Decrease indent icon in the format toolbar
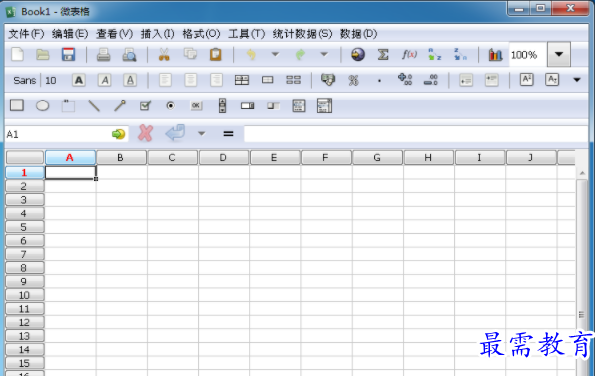601x376 pixels. [x=466, y=80]
